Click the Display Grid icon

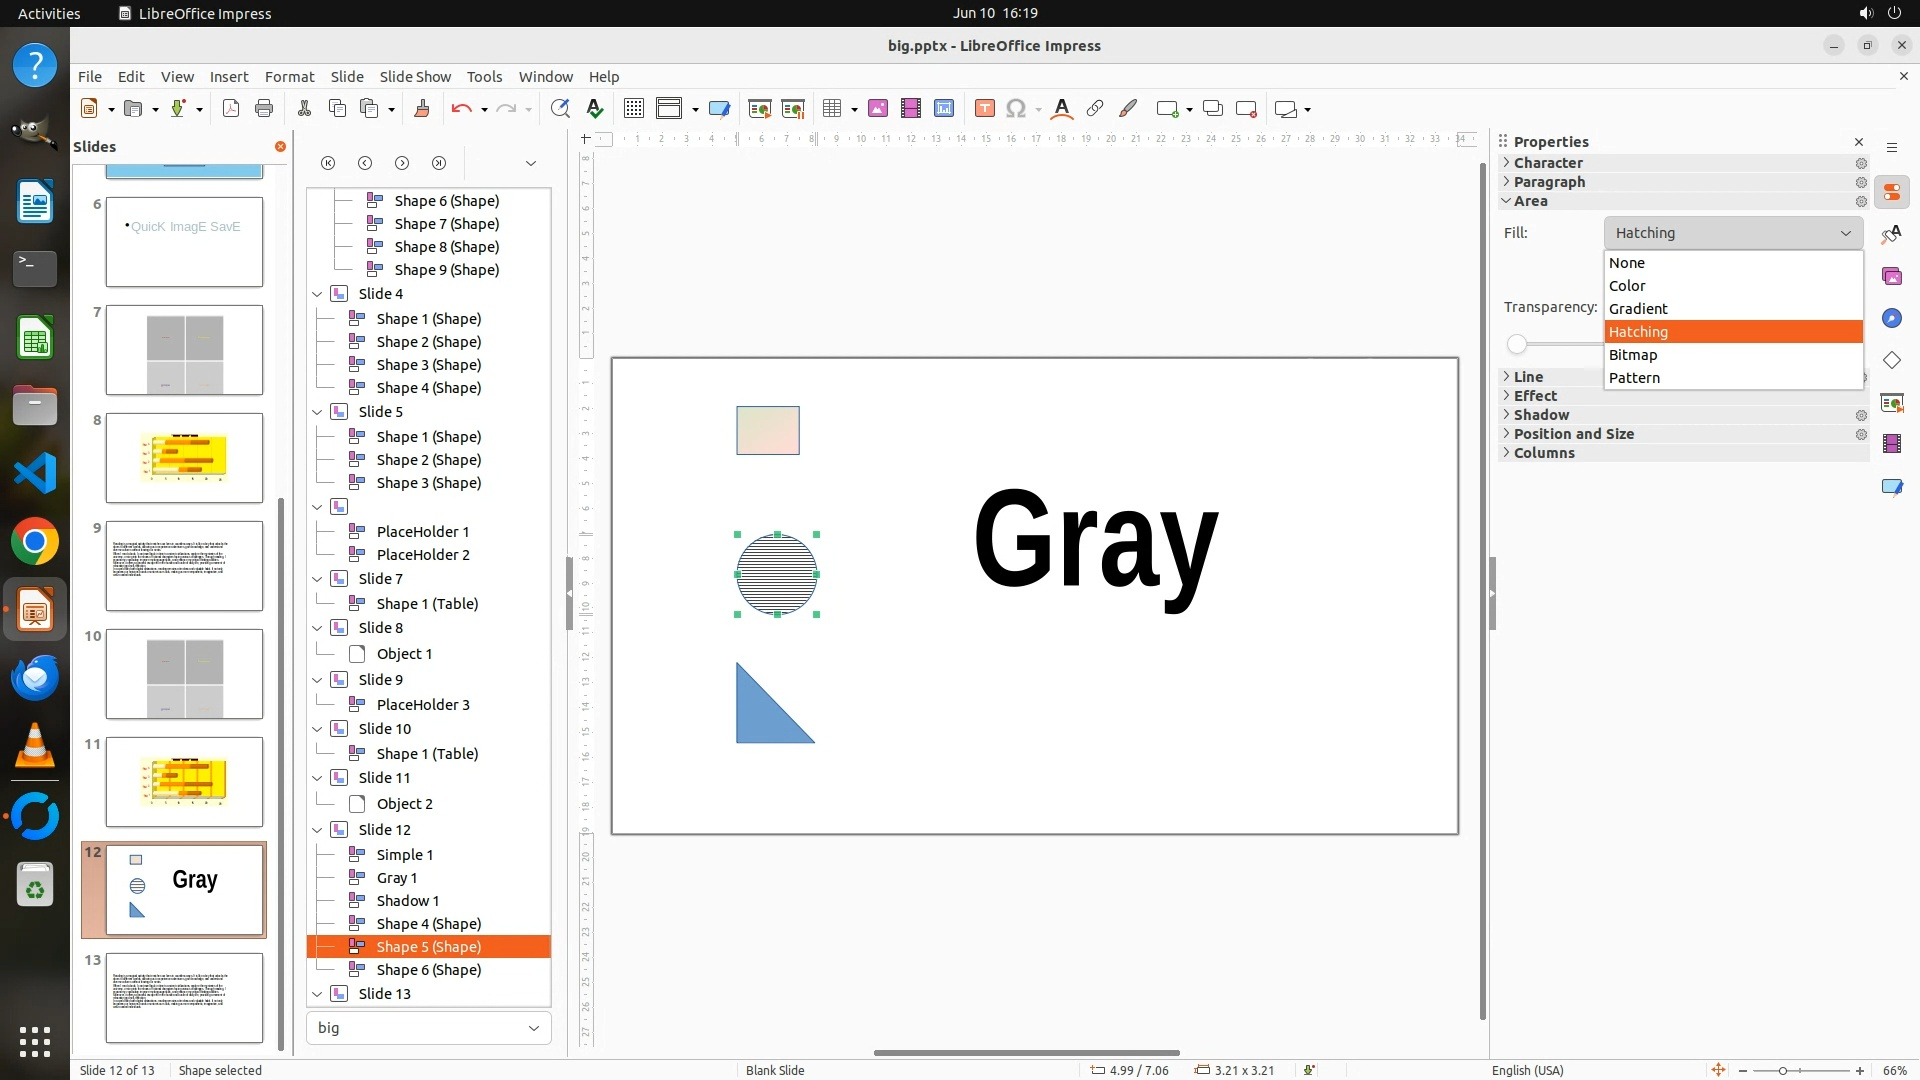[x=633, y=109]
